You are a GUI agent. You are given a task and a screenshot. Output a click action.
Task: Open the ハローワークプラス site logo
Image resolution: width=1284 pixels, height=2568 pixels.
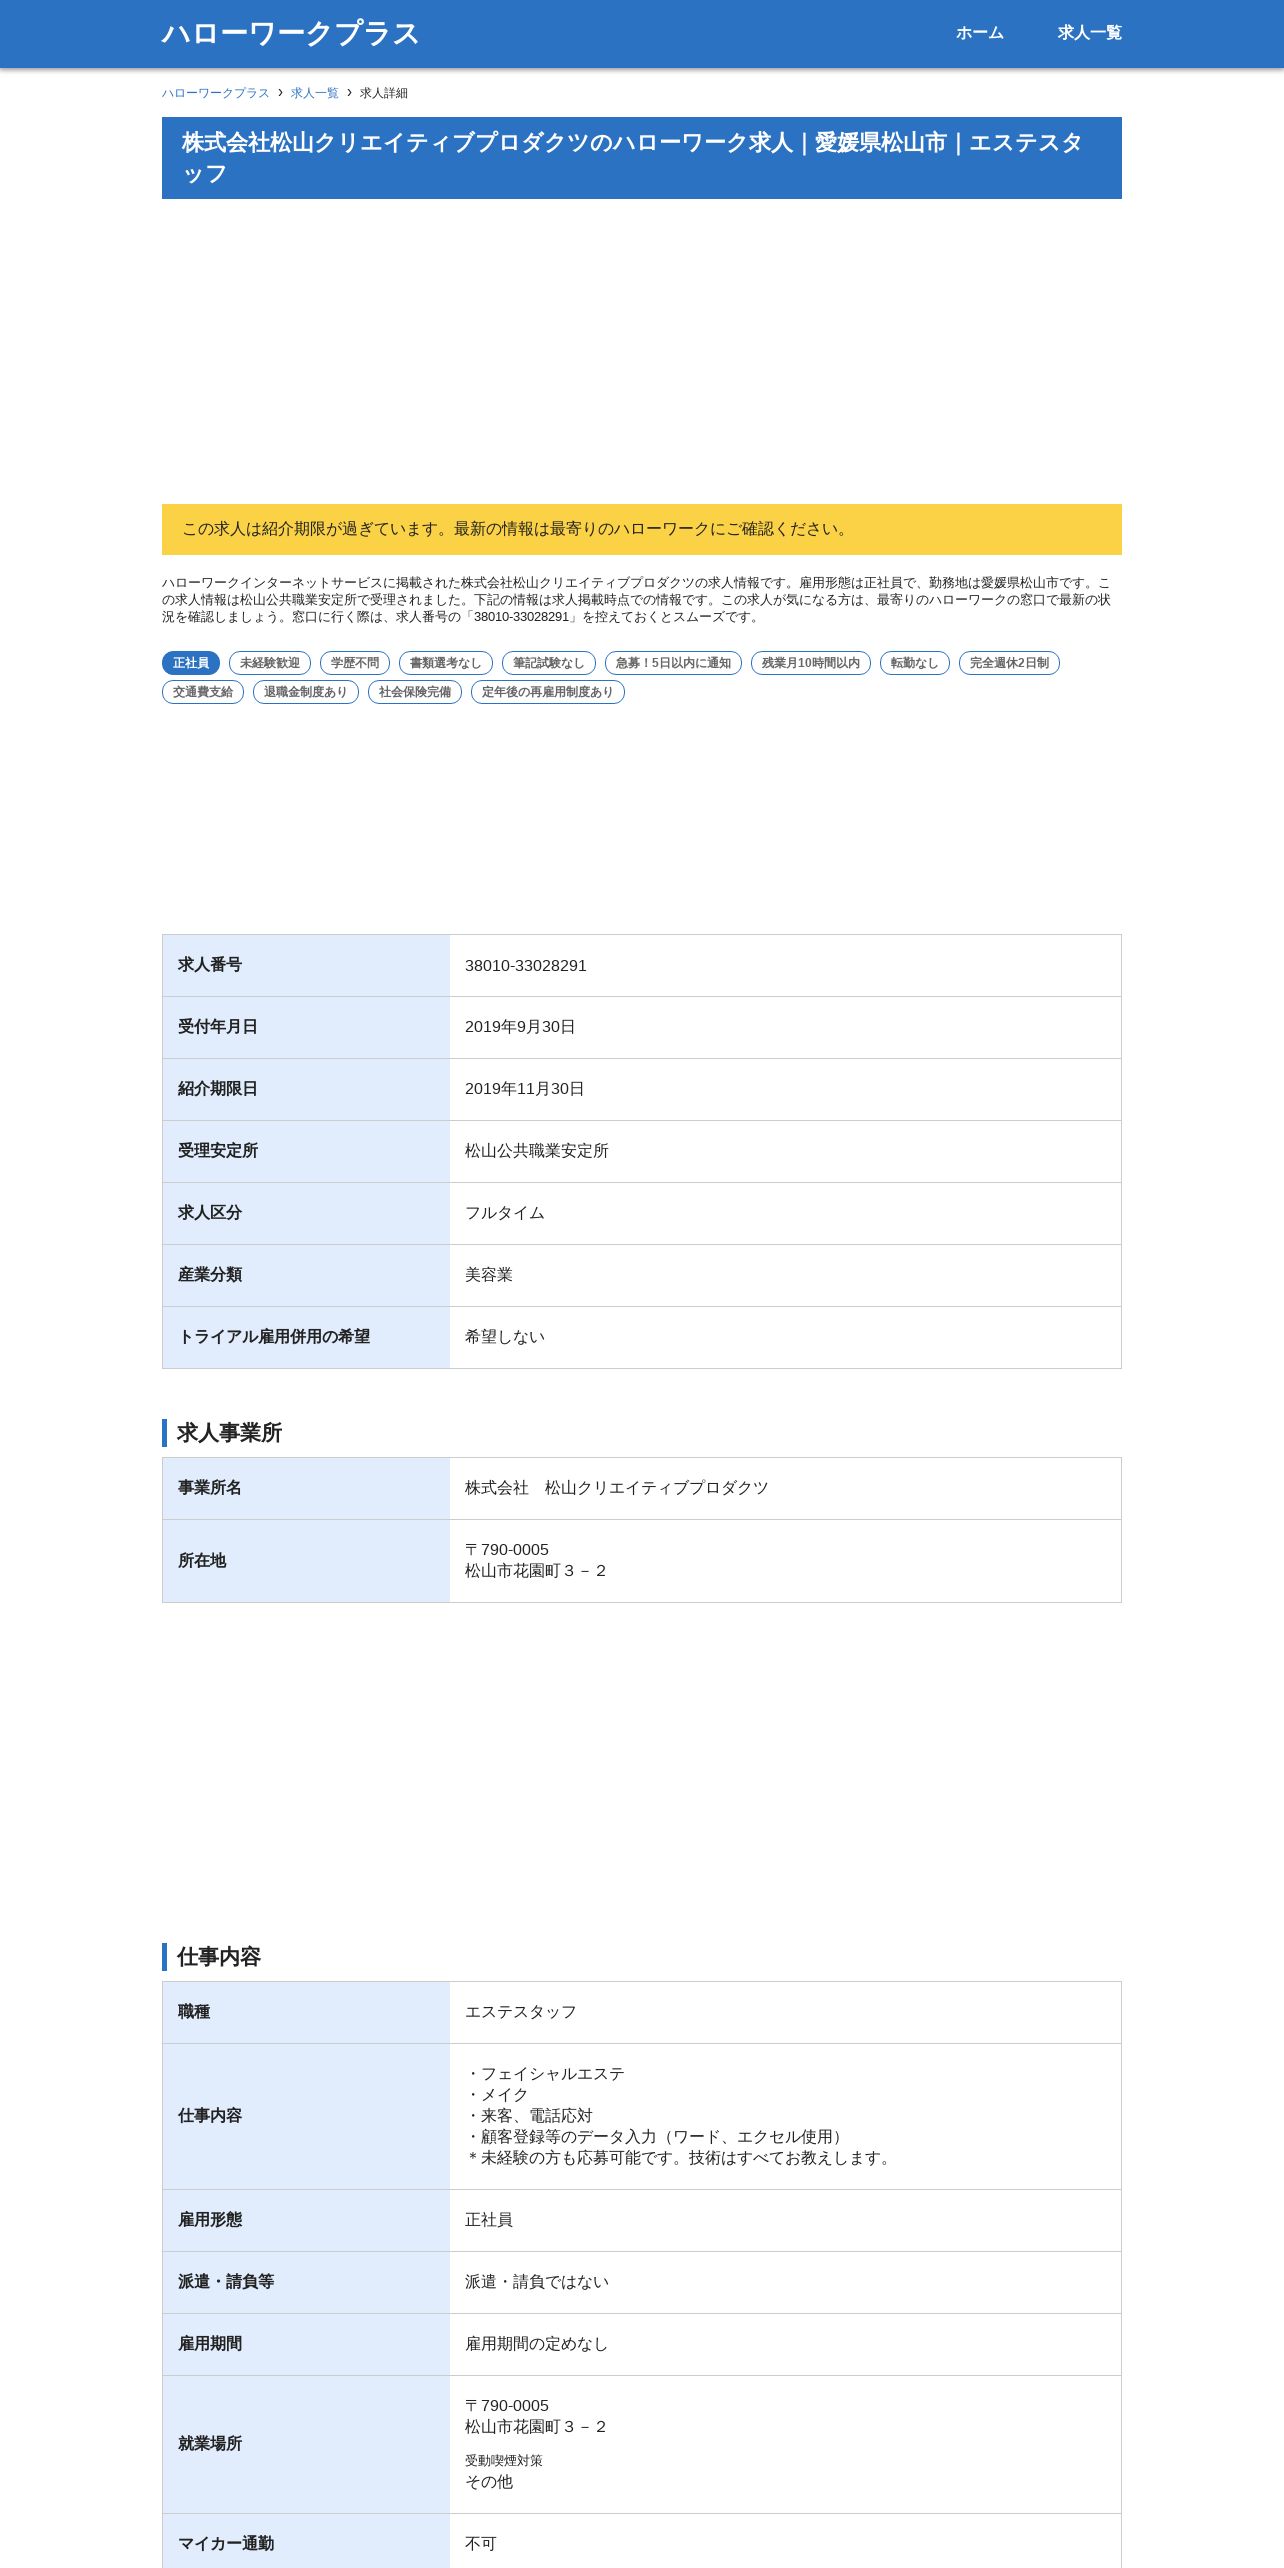click(x=290, y=33)
